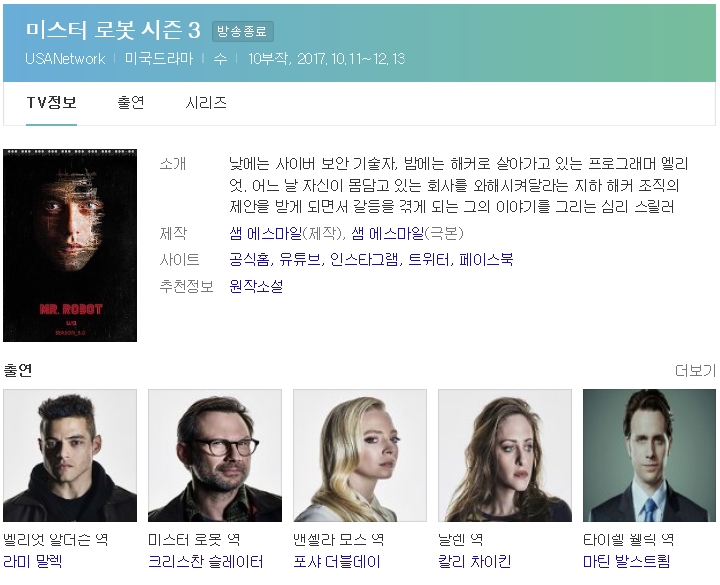720x585 pixels.
Task: Open the 원작소설 recommendation link
Action: pyautogui.click(x=256, y=287)
